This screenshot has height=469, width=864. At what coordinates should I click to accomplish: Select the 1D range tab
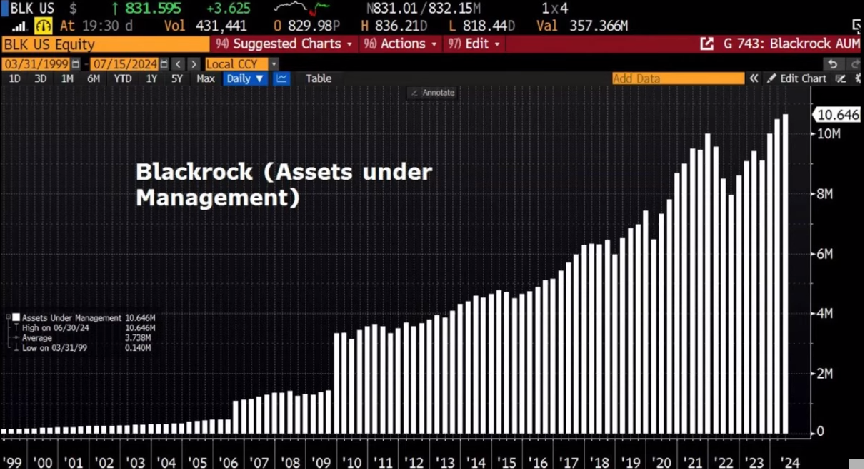15,79
